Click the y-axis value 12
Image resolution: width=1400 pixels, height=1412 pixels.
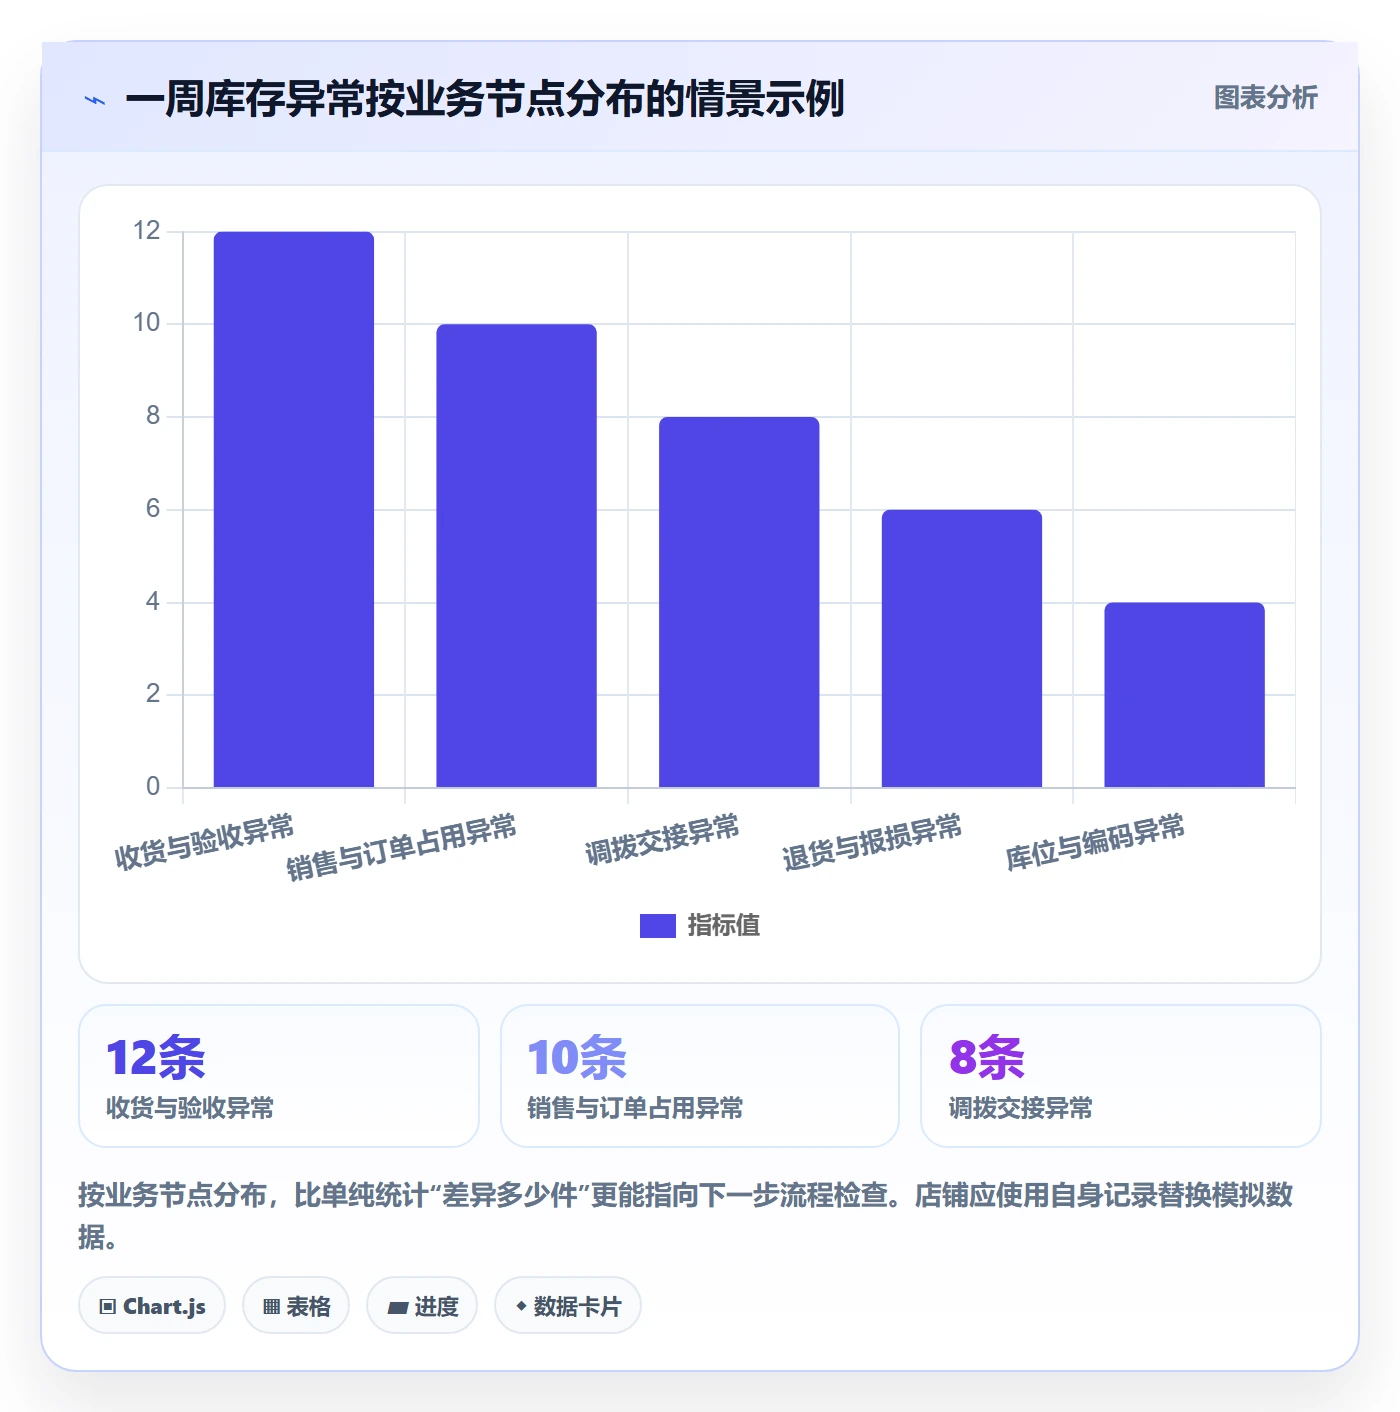click(x=146, y=231)
